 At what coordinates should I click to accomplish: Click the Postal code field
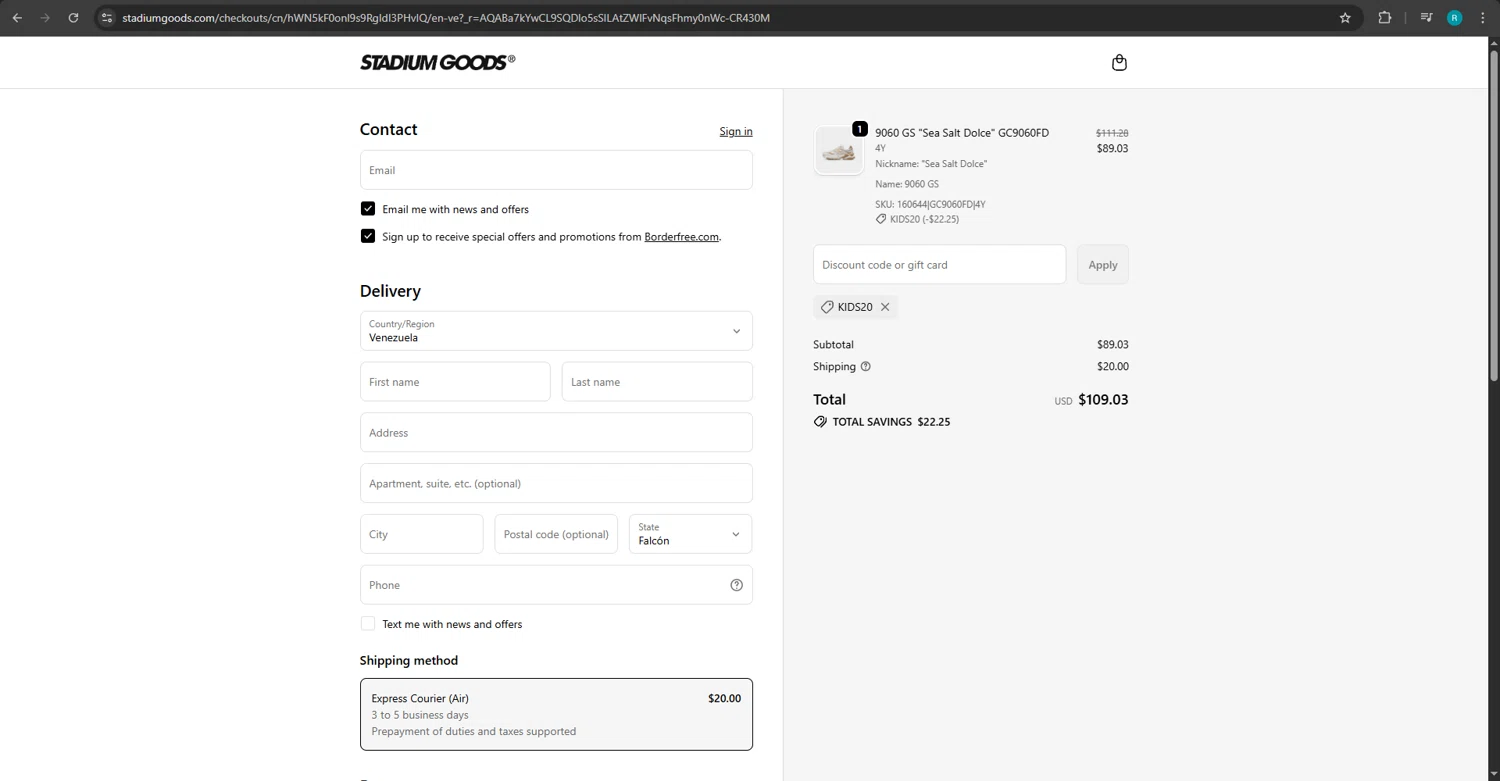point(556,534)
